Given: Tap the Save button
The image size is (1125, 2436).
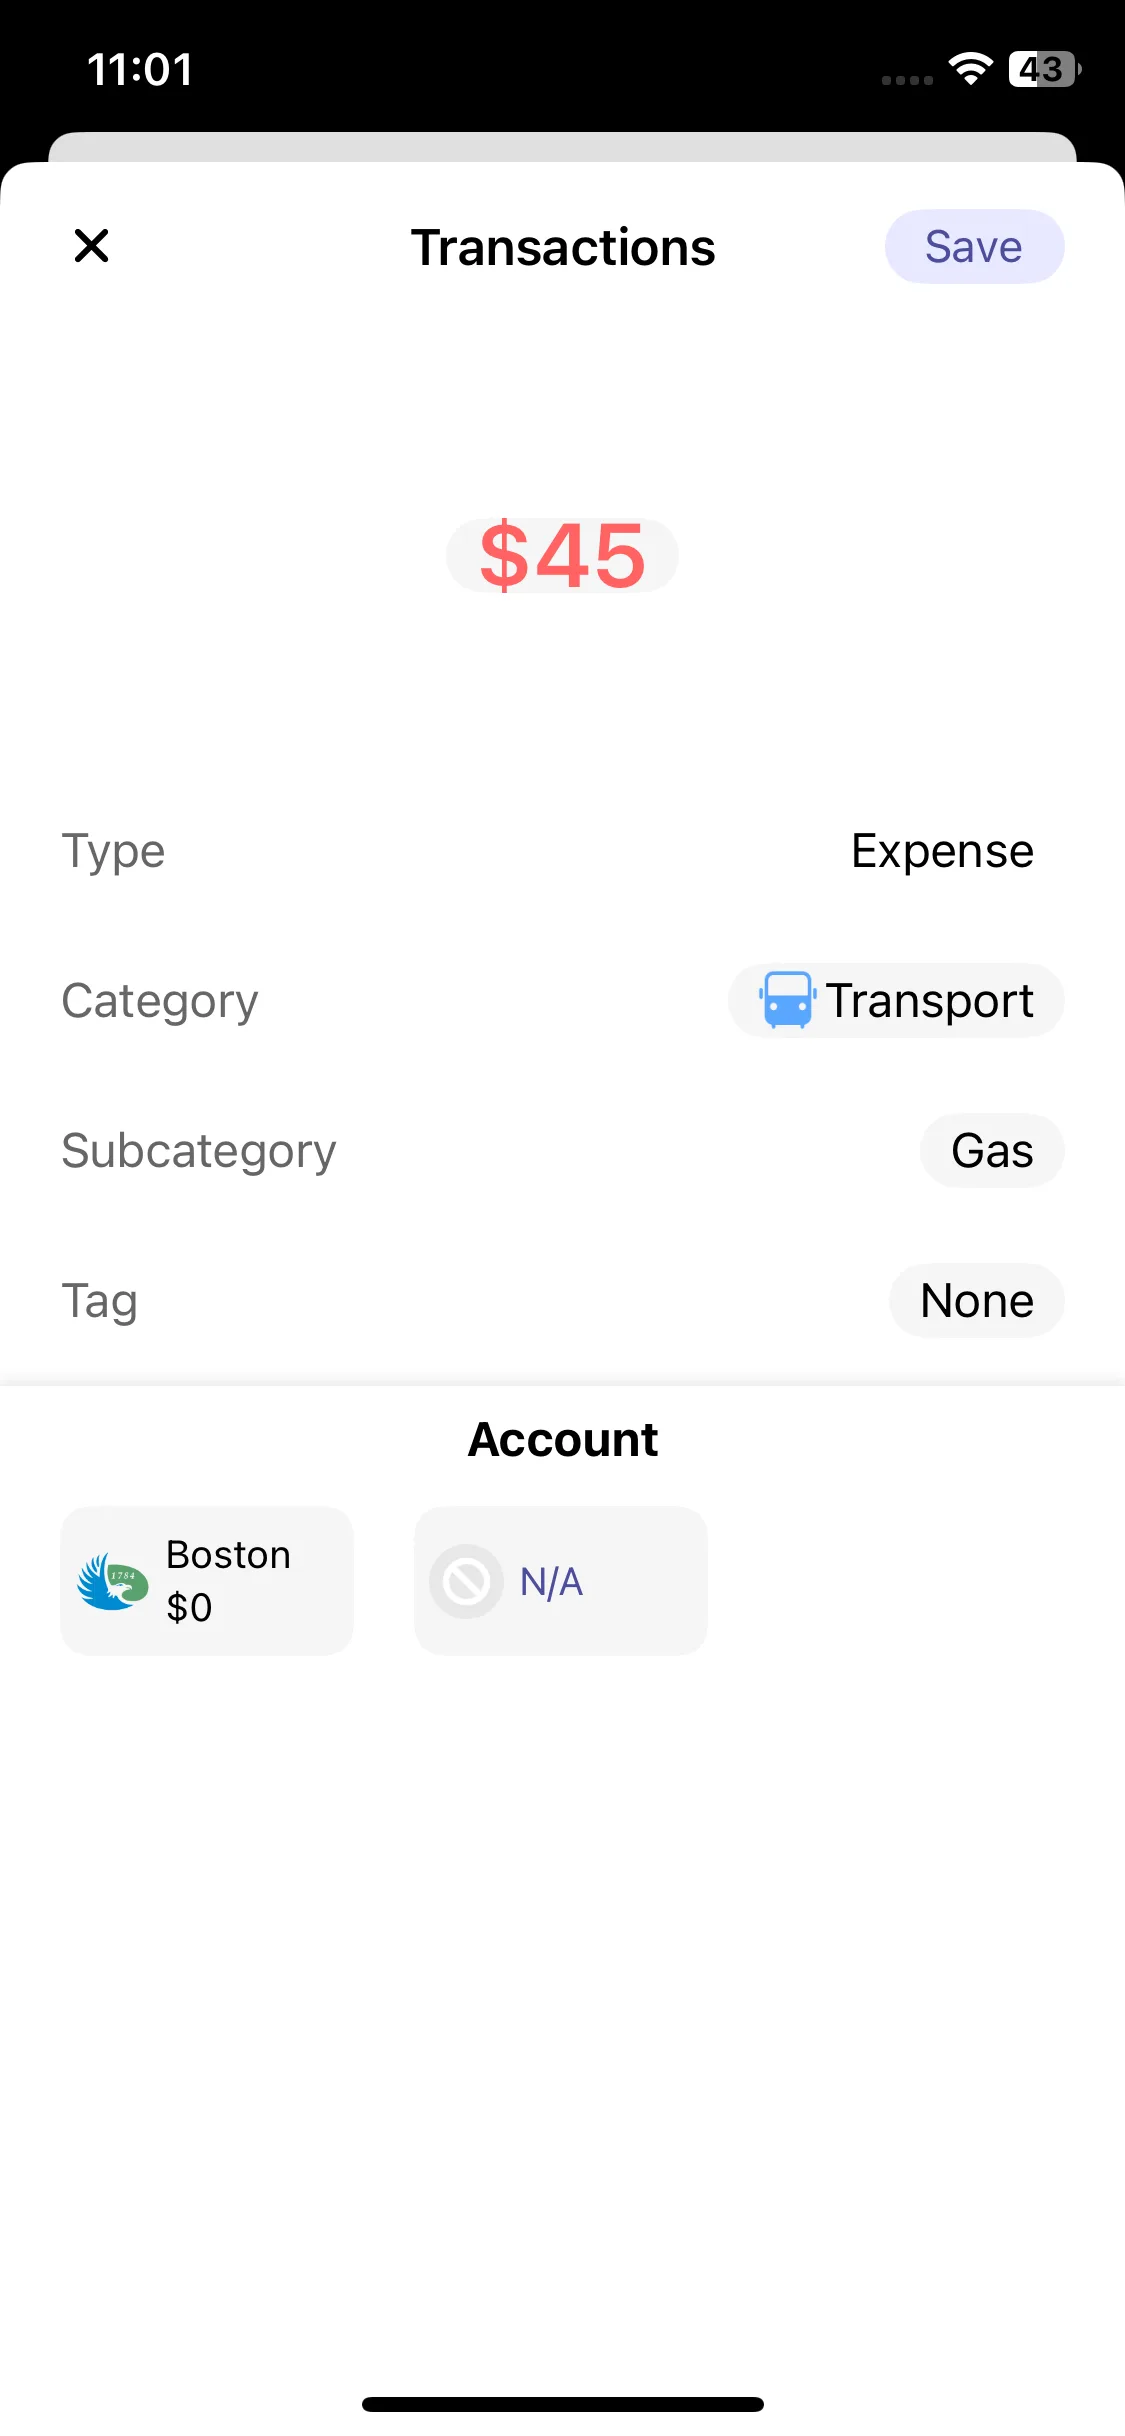Looking at the screenshot, I should [974, 247].
